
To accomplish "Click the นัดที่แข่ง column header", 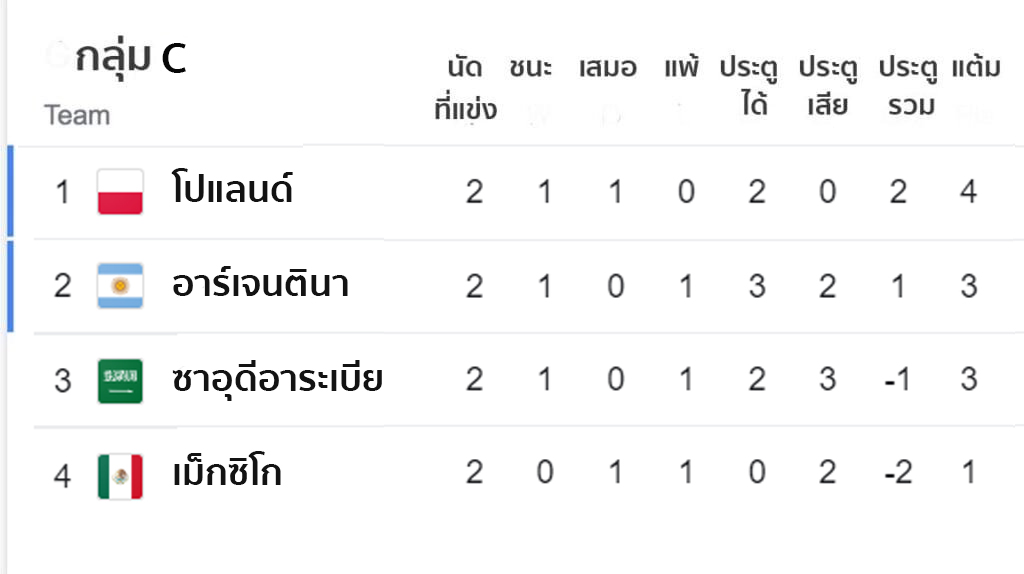I will [x=466, y=88].
